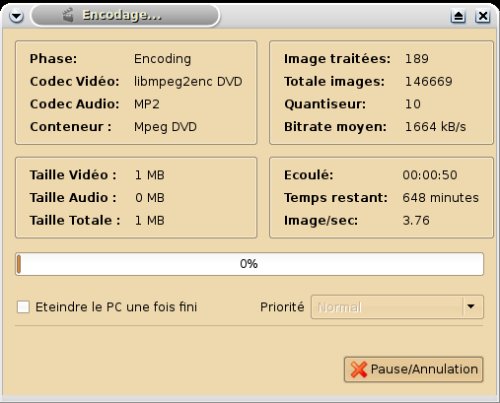Click the Phase Encoding status text
500x403 pixels.
tap(162, 59)
